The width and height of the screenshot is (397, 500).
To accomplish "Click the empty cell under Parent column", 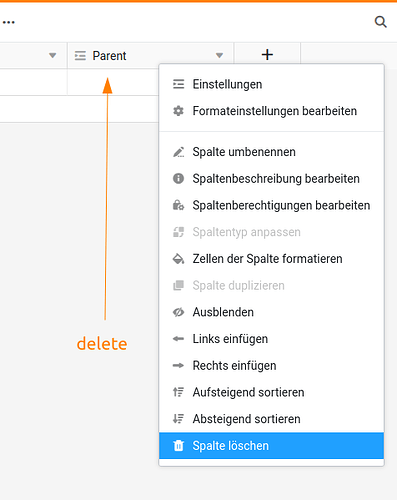I will click(113, 82).
